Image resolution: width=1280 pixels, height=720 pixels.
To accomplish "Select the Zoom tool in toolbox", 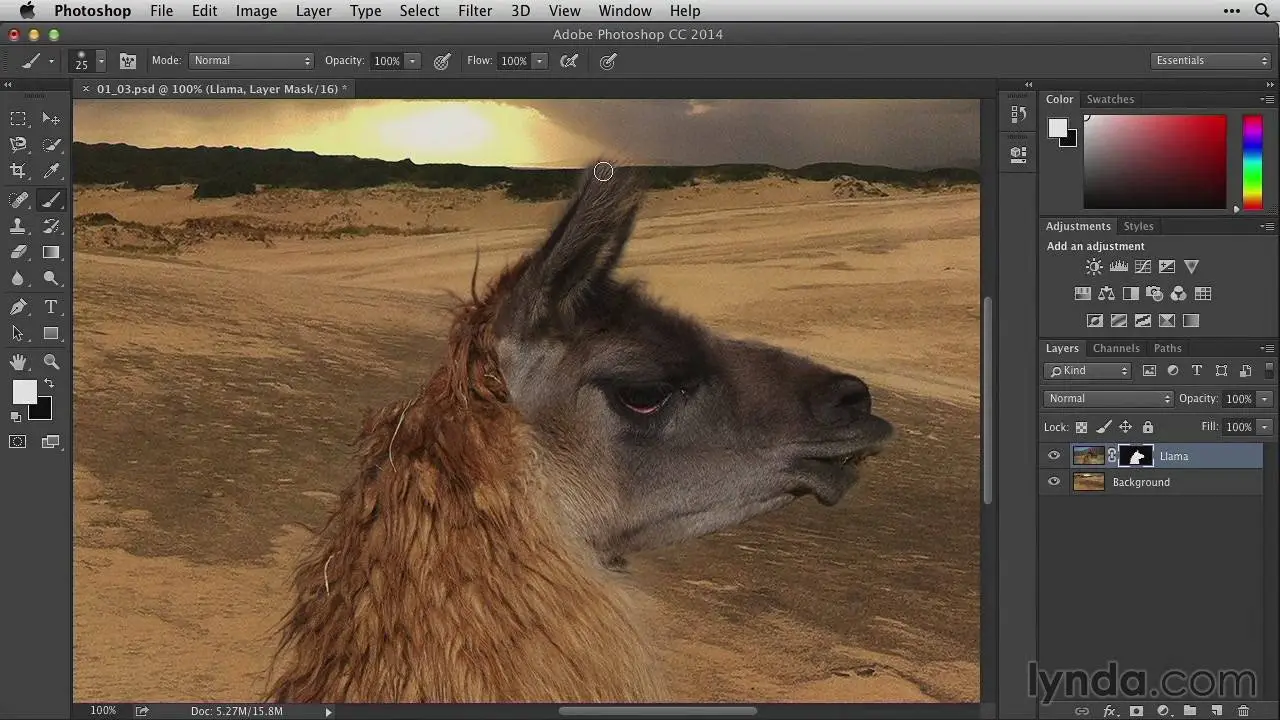I will coord(51,362).
